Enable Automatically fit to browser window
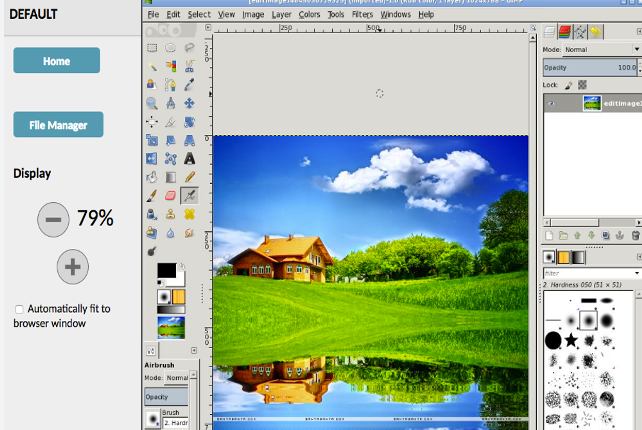The height and width of the screenshot is (430, 642). coord(19,309)
